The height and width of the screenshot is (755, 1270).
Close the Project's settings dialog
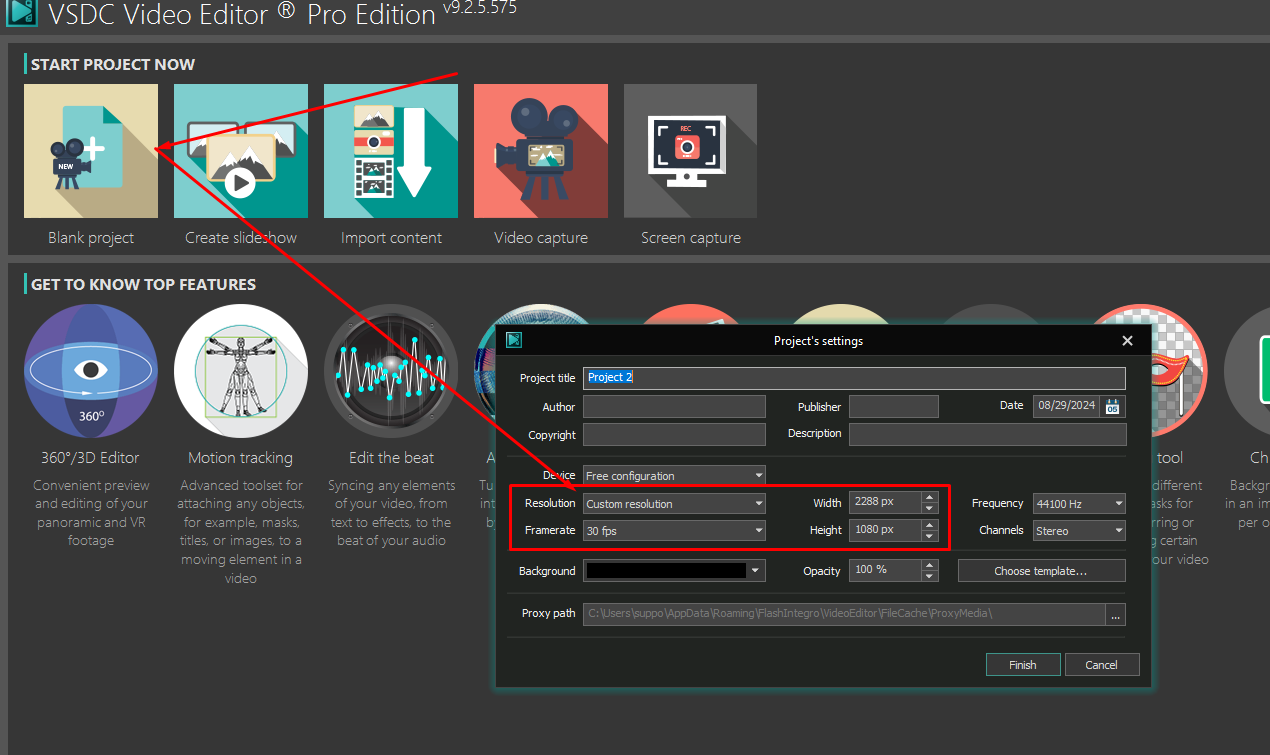point(1127,341)
